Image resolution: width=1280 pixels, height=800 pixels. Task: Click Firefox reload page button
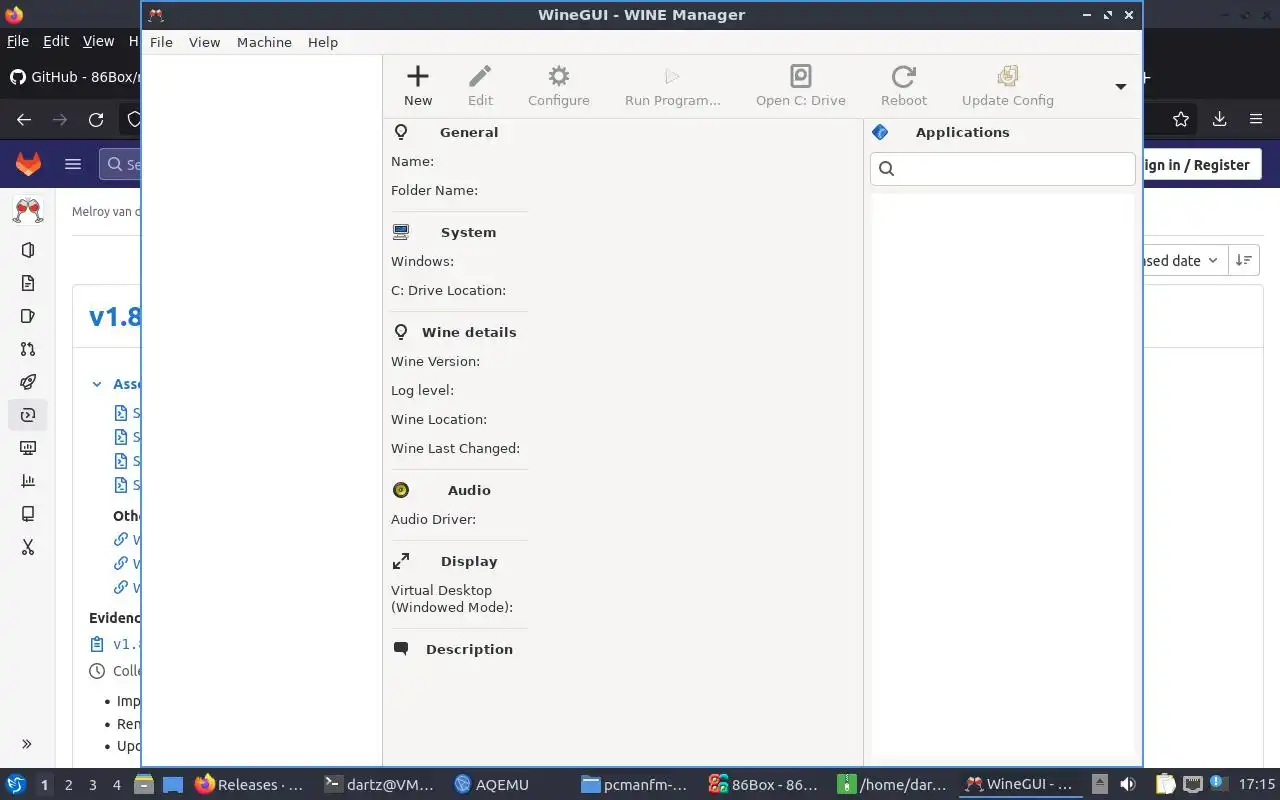coord(96,119)
